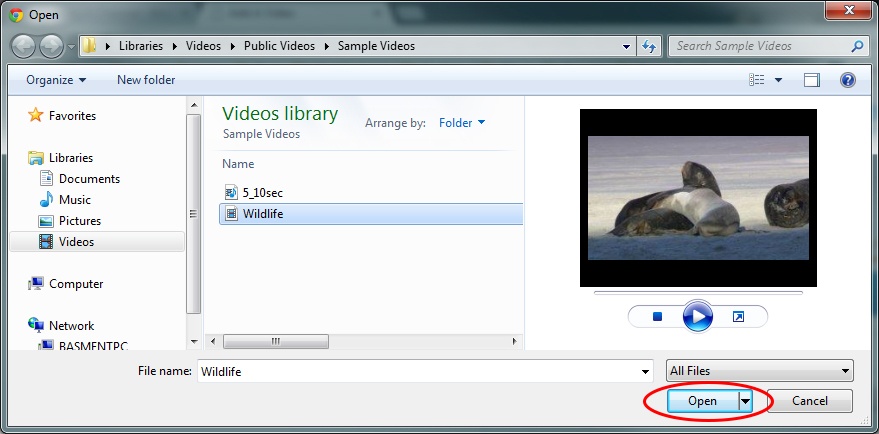This screenshot has width=879, height=434.
Task: Close the Open dialog window
Action: tap(850, 10)
